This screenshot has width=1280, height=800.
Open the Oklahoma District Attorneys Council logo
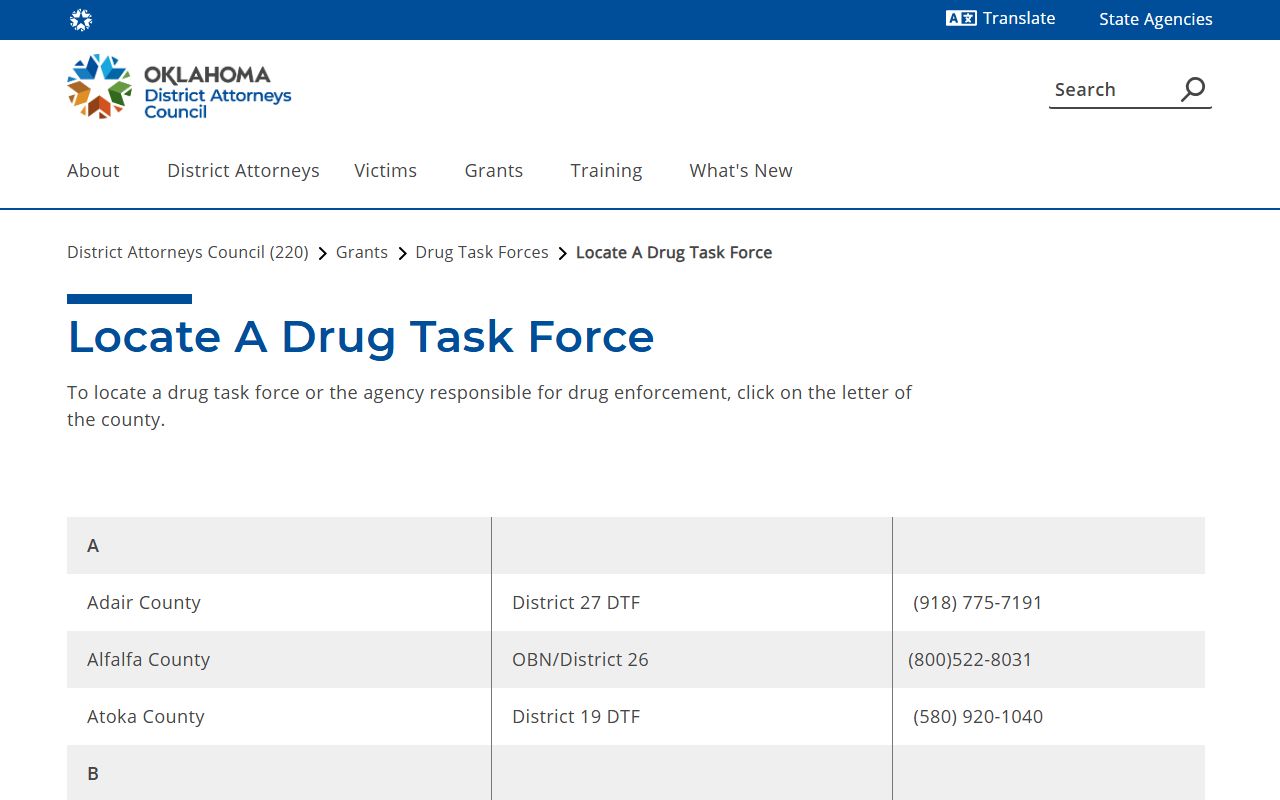pyautogui.click(x=179, y=87)
